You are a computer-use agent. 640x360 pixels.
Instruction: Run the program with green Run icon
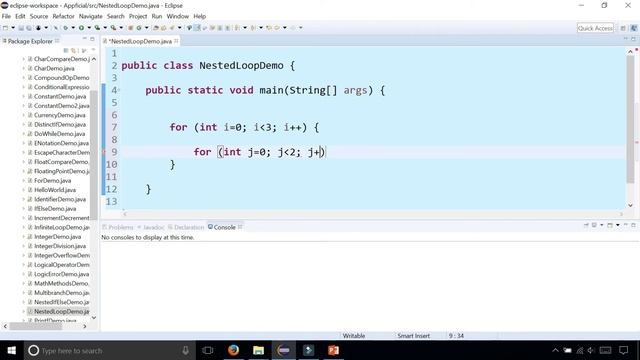tap(81, 28)
